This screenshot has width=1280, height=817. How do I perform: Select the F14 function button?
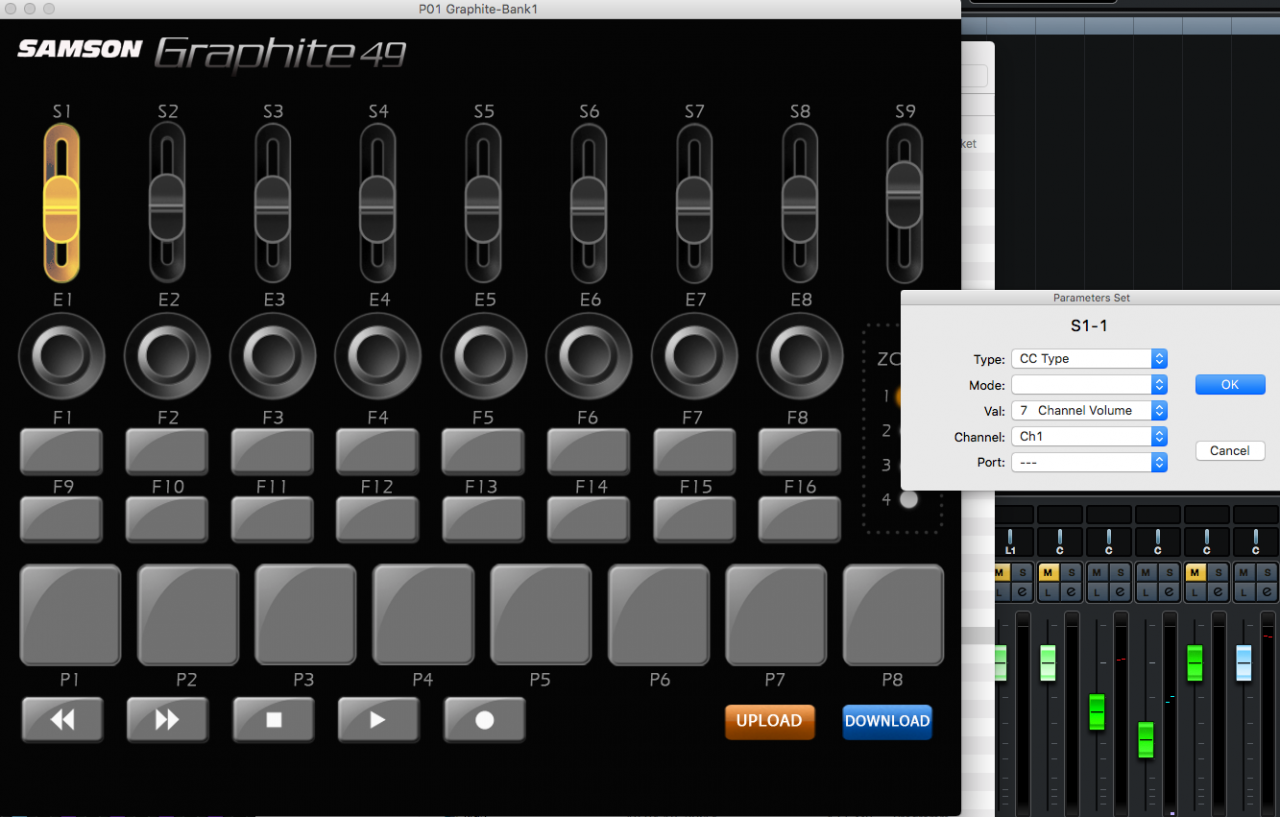tap(589, 519)
